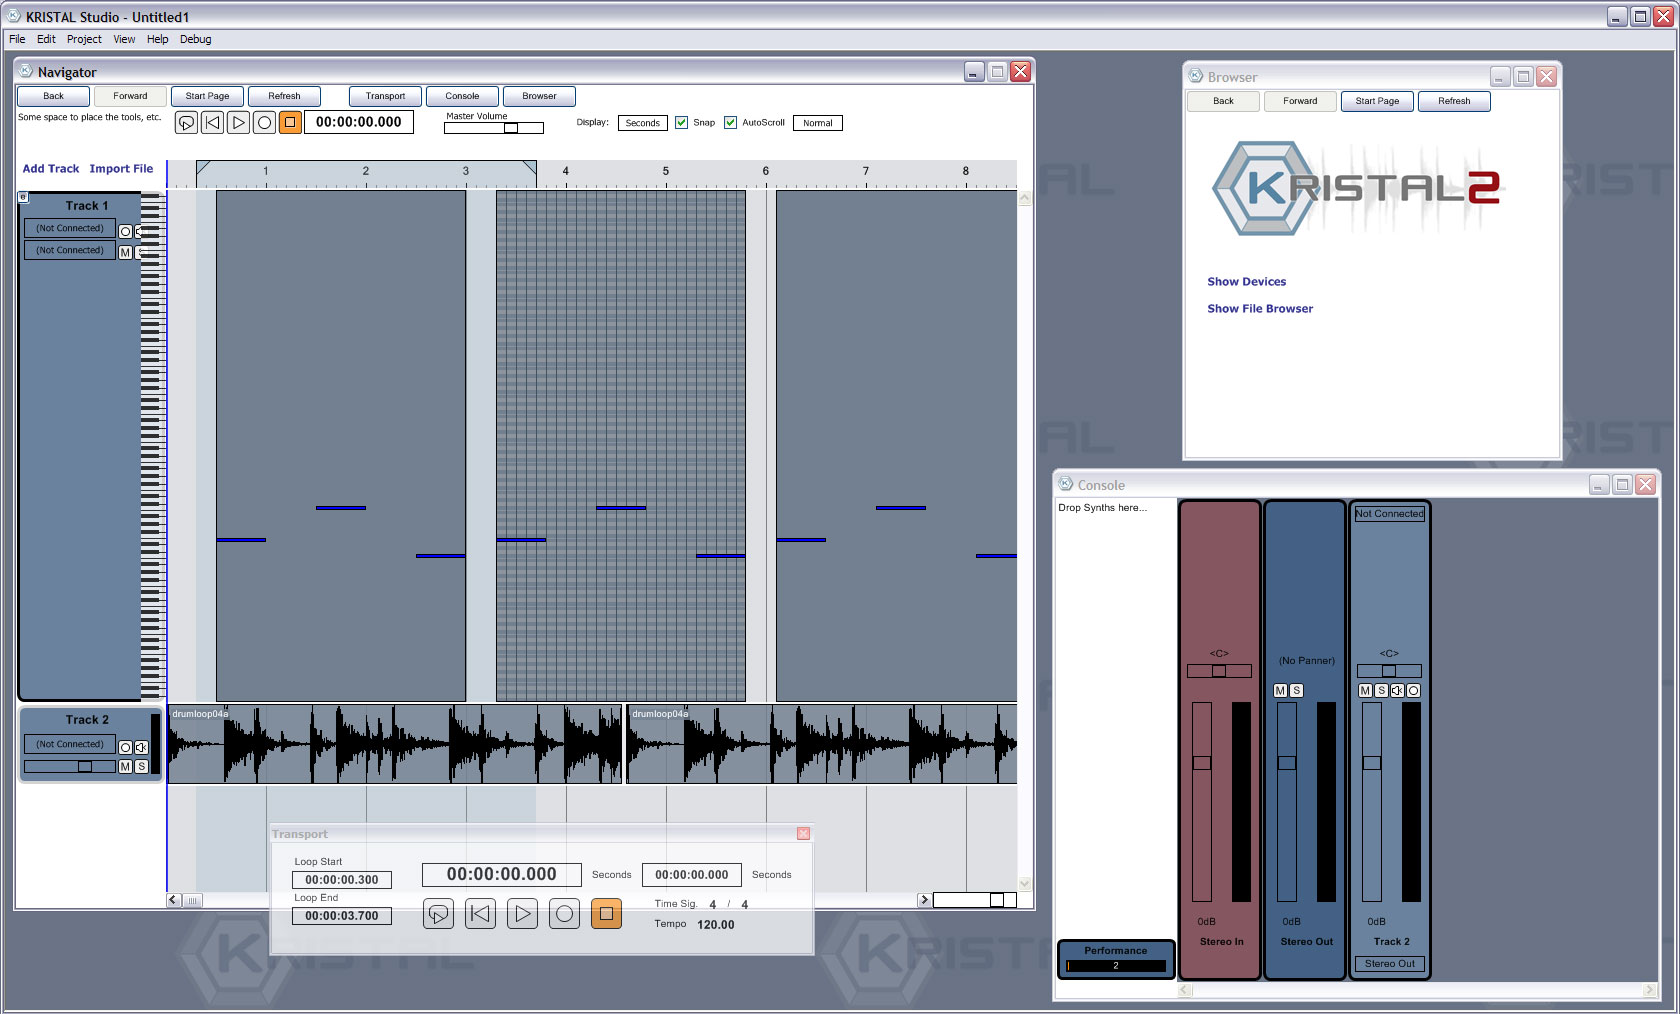Open the Help menu
The height and width of the screenshot is (1014, 1680).
pos(157,39)
